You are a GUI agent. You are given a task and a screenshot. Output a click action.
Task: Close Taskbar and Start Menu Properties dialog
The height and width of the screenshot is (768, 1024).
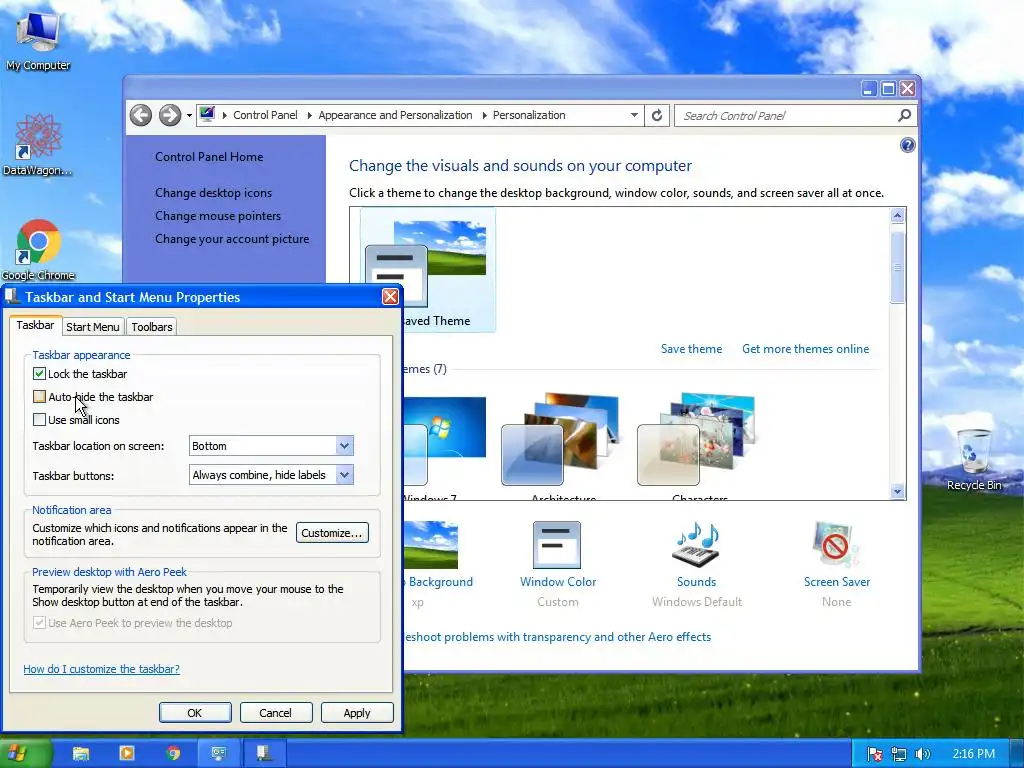[x=390, y=296]
